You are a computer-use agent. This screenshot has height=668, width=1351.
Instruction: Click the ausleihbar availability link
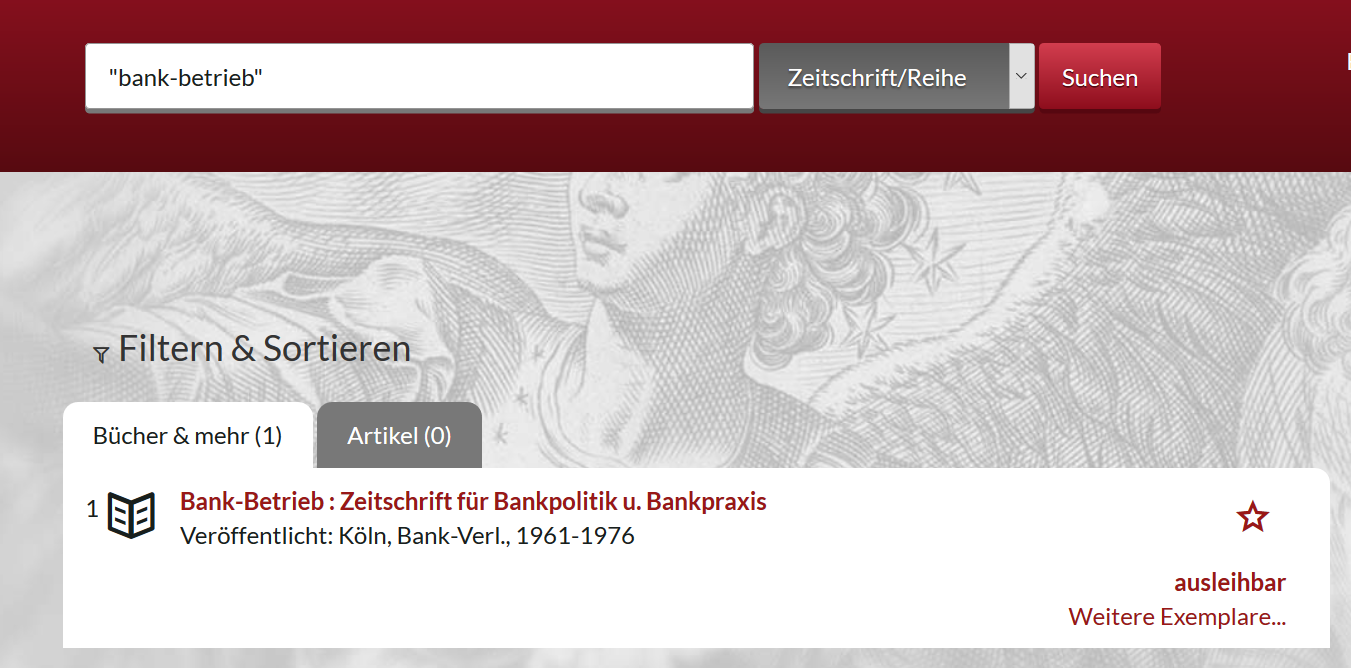1230,583
